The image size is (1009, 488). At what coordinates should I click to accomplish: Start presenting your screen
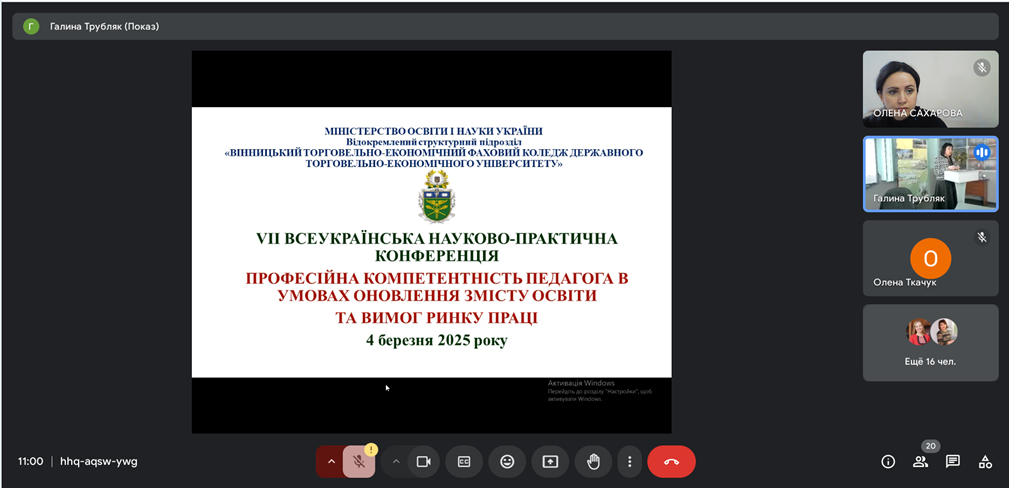[x=550, y=462]
